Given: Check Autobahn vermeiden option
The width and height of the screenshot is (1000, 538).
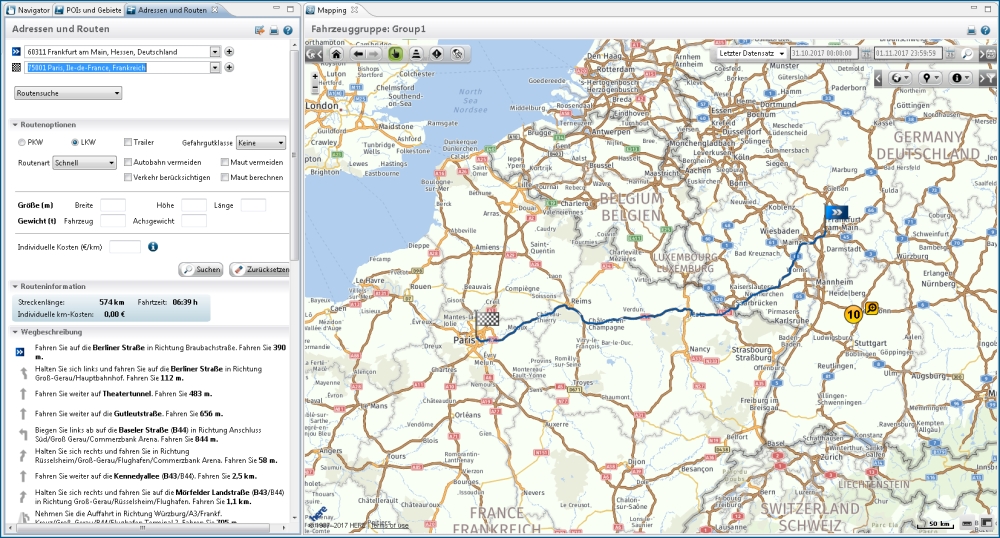Looking at the screenshot, I should [x=127, y=162].
